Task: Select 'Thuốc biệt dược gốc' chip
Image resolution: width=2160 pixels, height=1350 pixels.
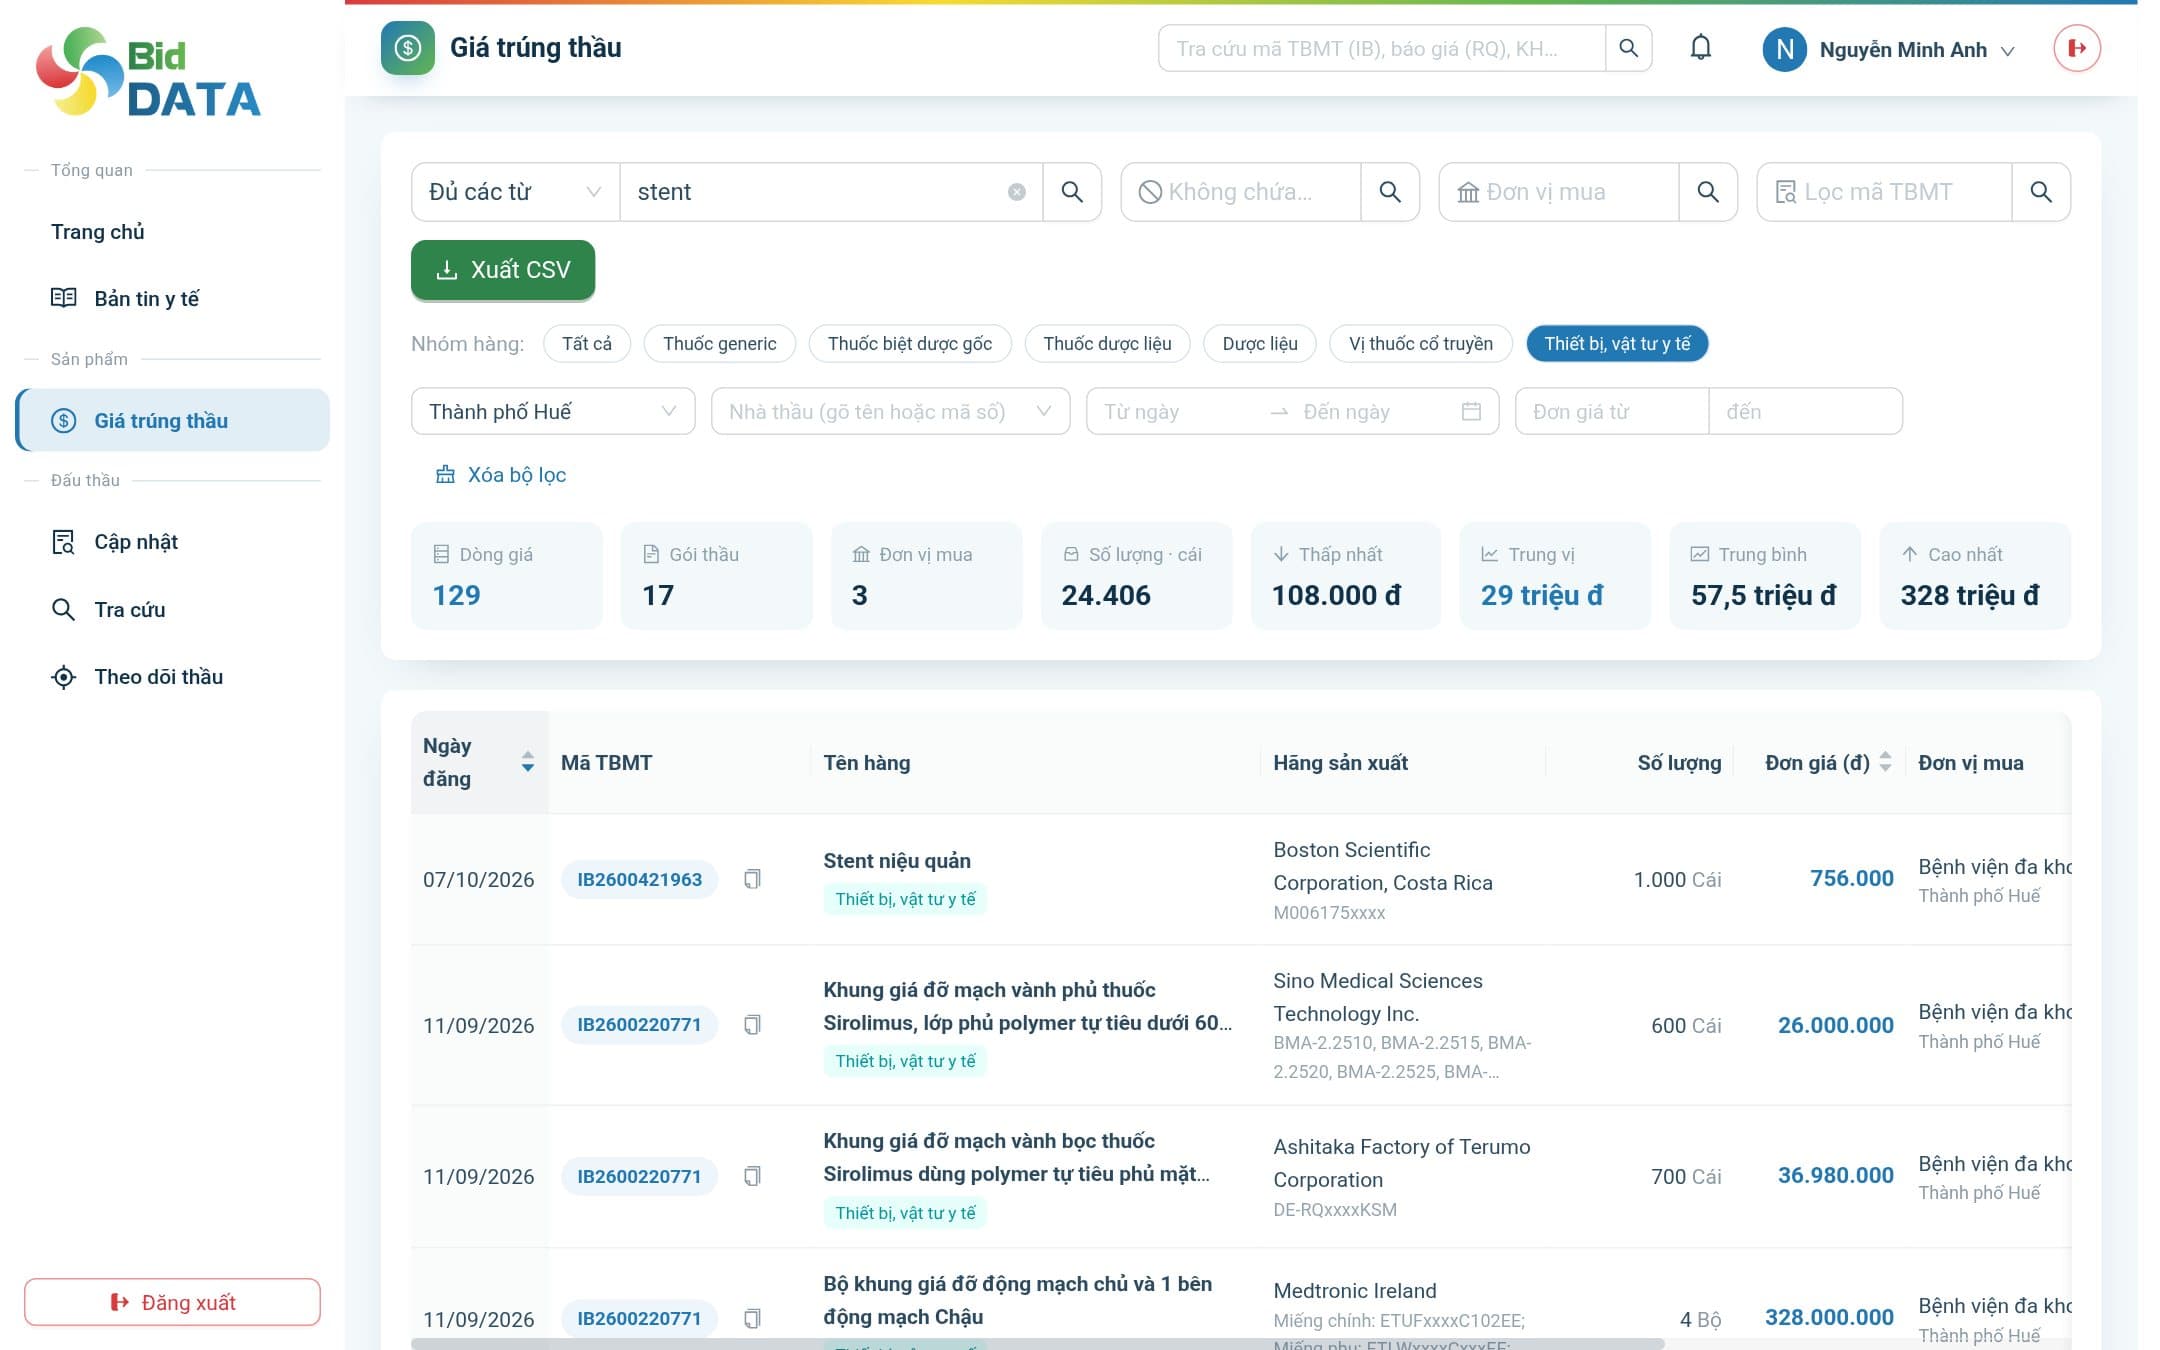Action: [910, 344]
